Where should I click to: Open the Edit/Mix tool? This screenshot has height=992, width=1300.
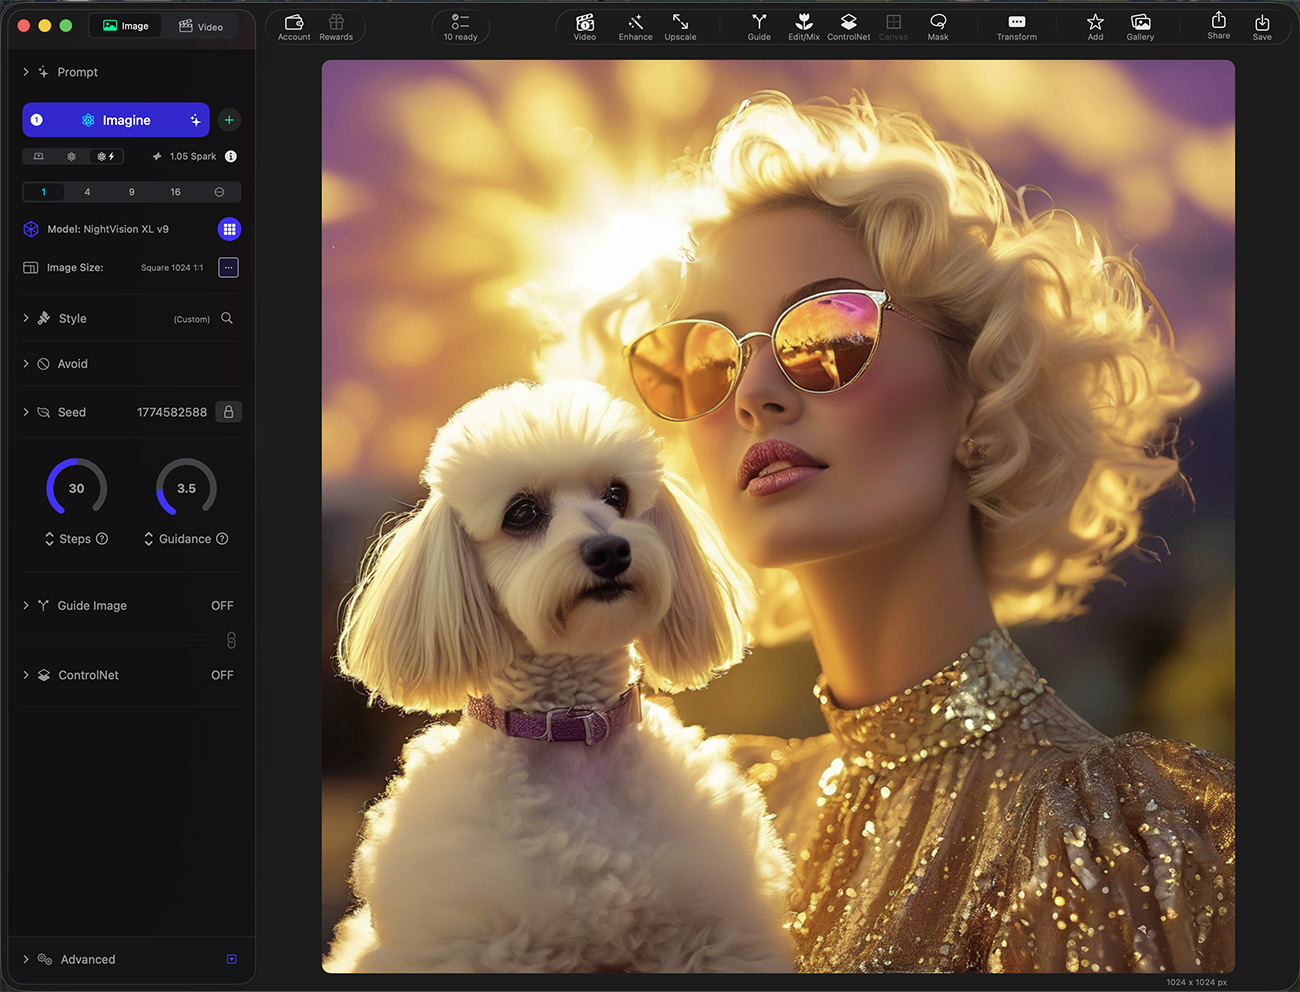click(x=803, y=27)
